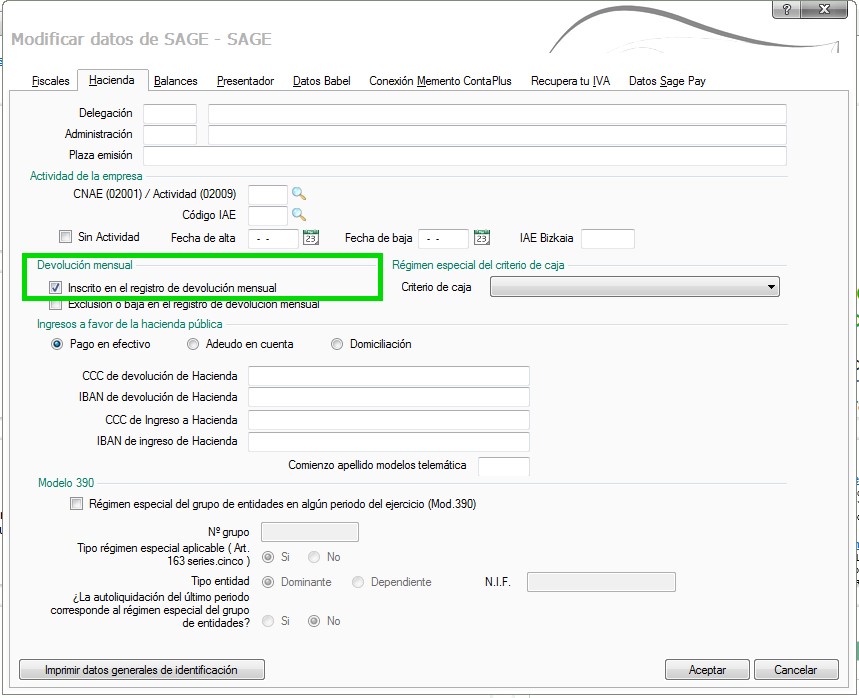Screen dimensions: 859x698
Task: Focus the IBAN de ingreso de Hacienda field
Action: [x=389, y=441]
